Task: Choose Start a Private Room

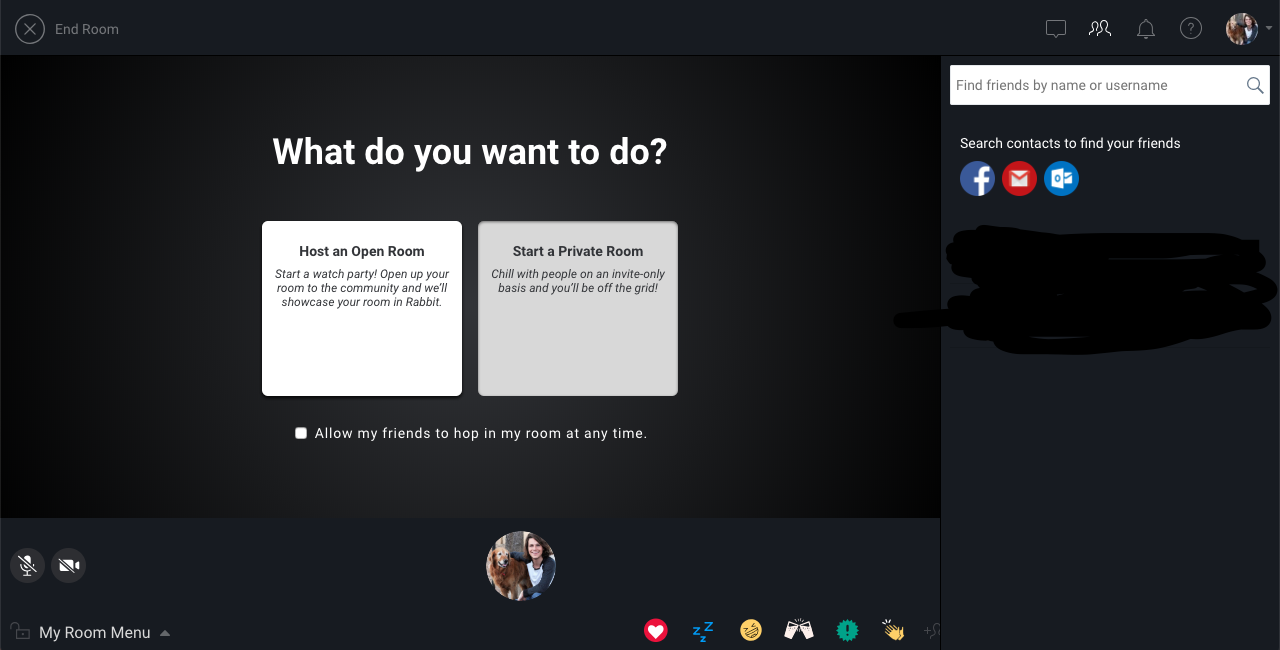Action: click(x=578, y=308)
